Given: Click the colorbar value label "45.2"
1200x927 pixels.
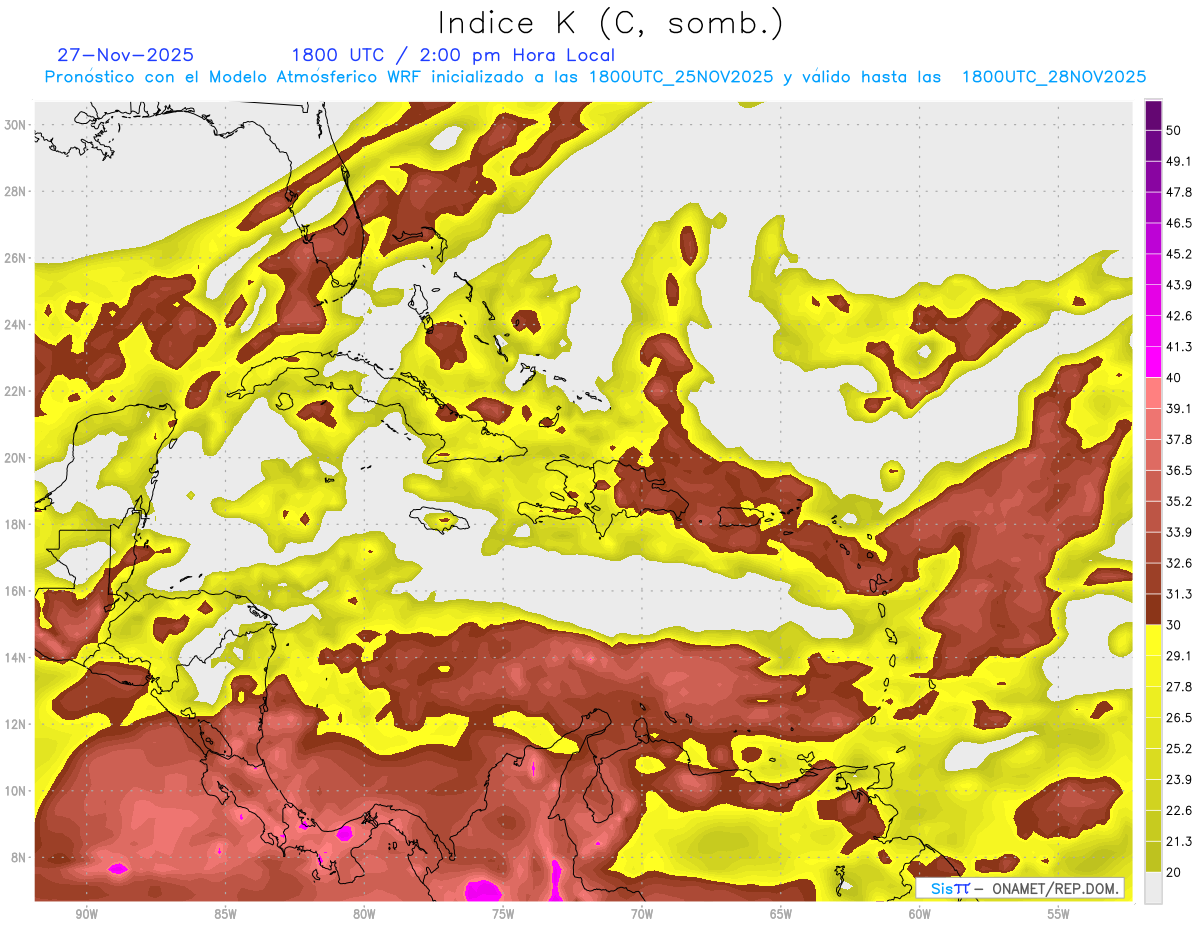Looking at the screenshot, I should (1179, 254).
